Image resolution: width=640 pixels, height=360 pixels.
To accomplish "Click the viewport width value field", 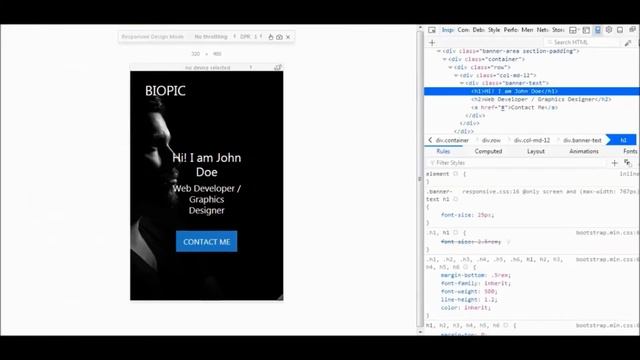I will coord(196,54).
